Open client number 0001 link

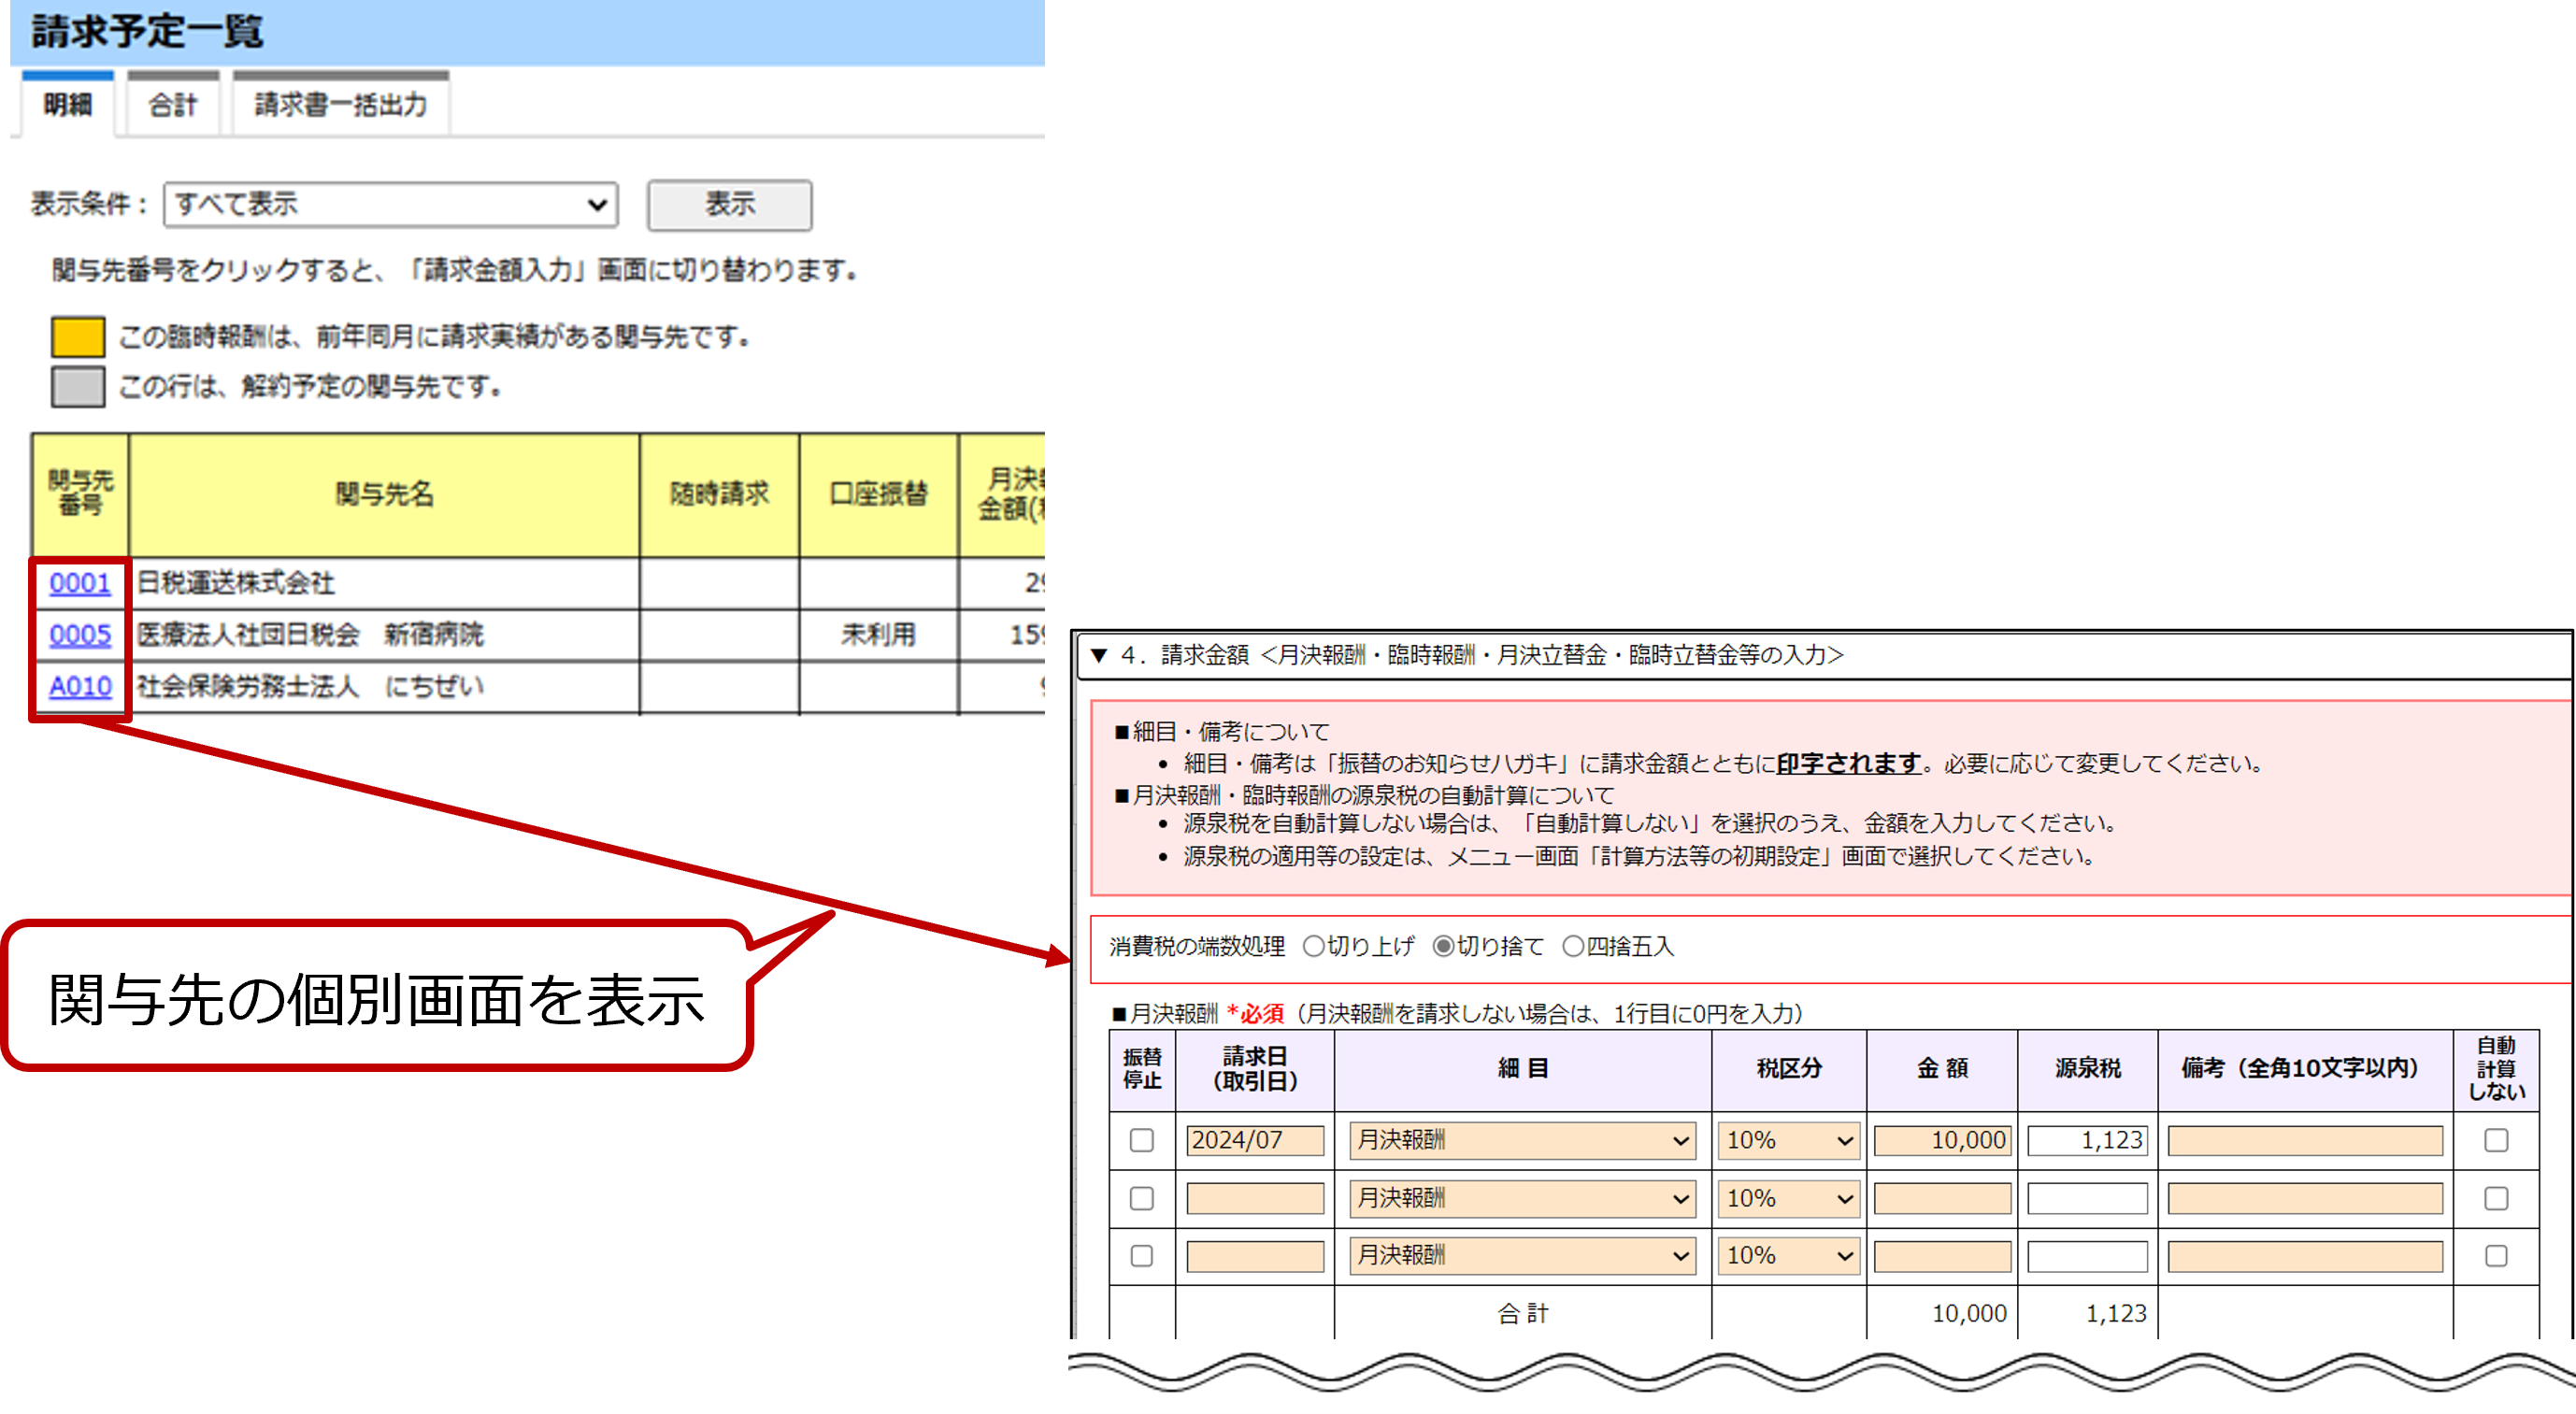80,583
